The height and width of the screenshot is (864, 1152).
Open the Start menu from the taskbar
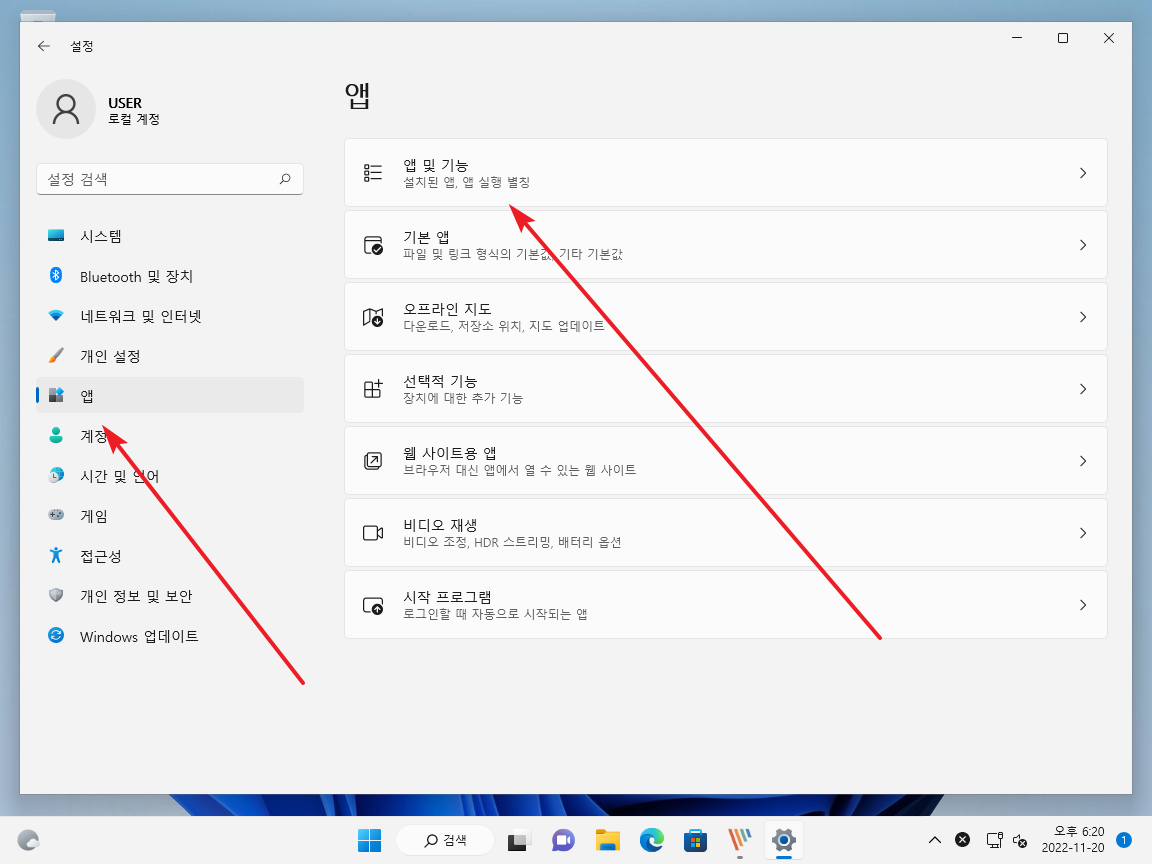370,840
